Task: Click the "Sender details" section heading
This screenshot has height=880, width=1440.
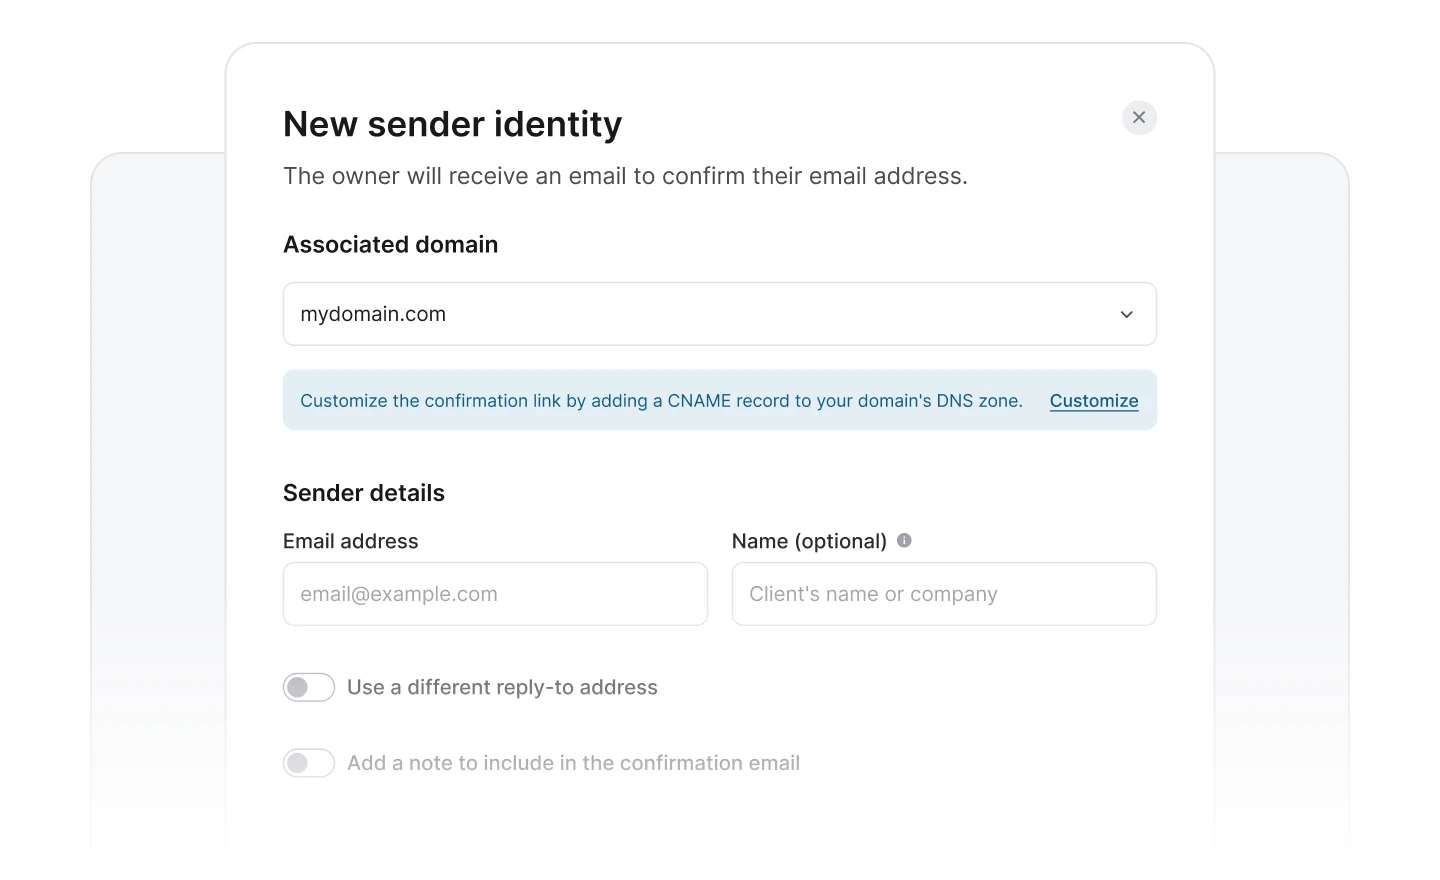Action: tap(364, 493)
